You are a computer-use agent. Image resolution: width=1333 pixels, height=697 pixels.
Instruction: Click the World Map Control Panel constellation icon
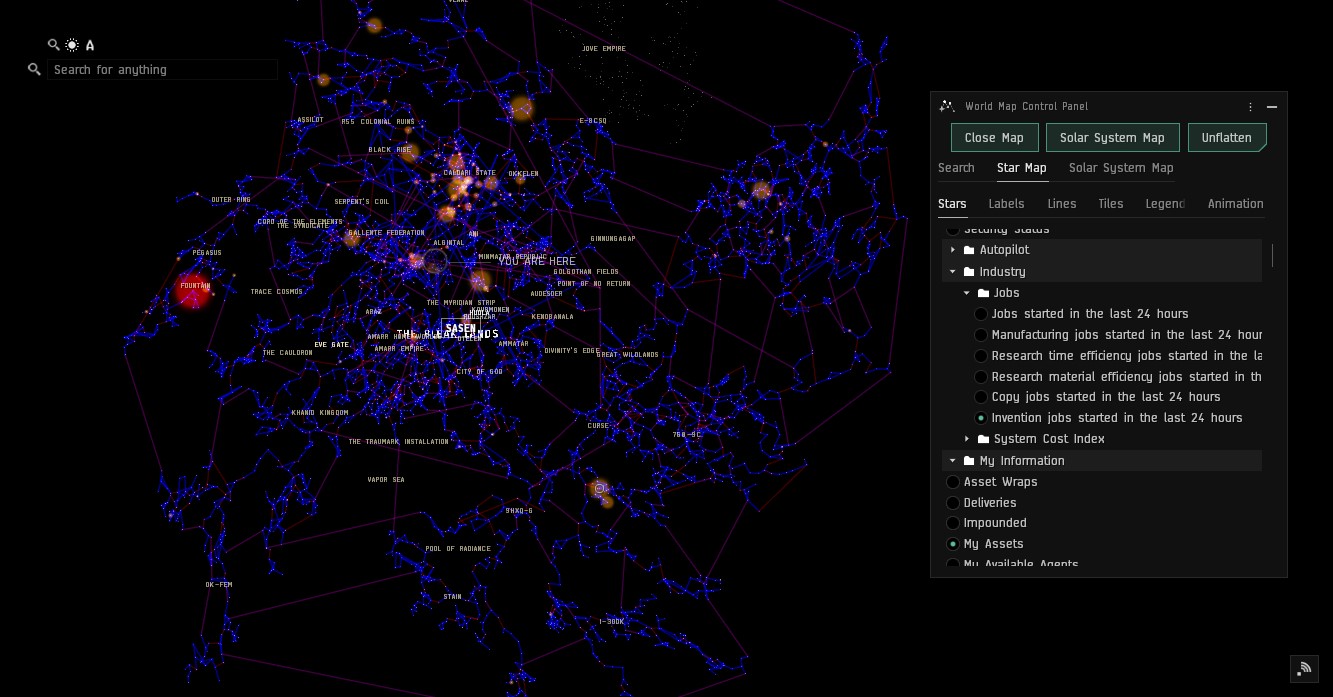point(948,106)
